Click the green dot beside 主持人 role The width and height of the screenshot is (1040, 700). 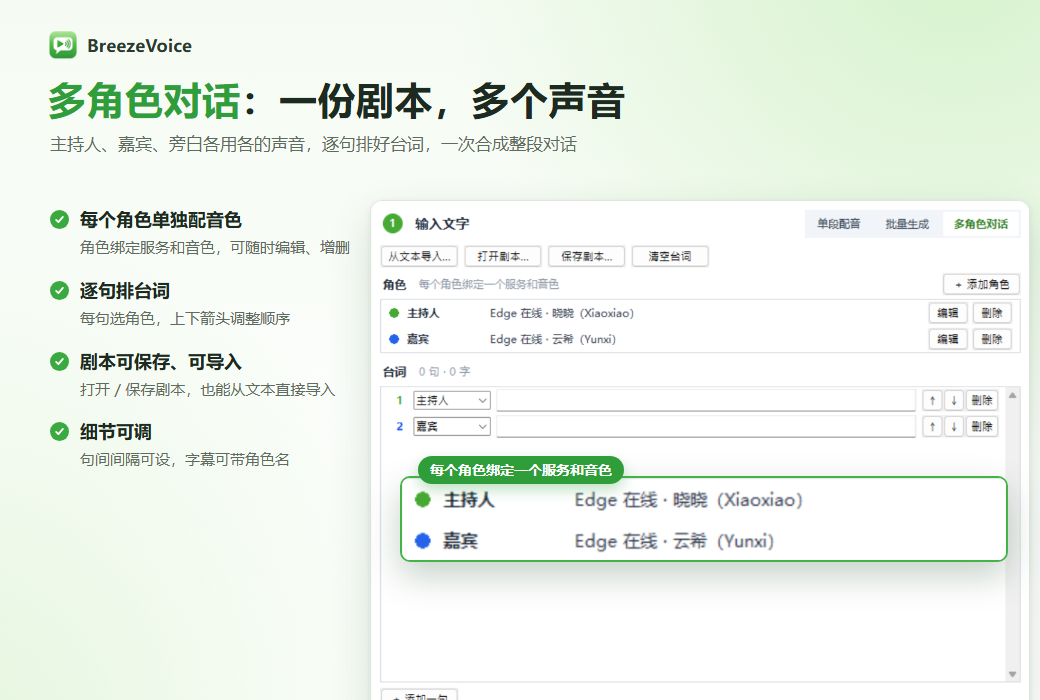(394, 313)
